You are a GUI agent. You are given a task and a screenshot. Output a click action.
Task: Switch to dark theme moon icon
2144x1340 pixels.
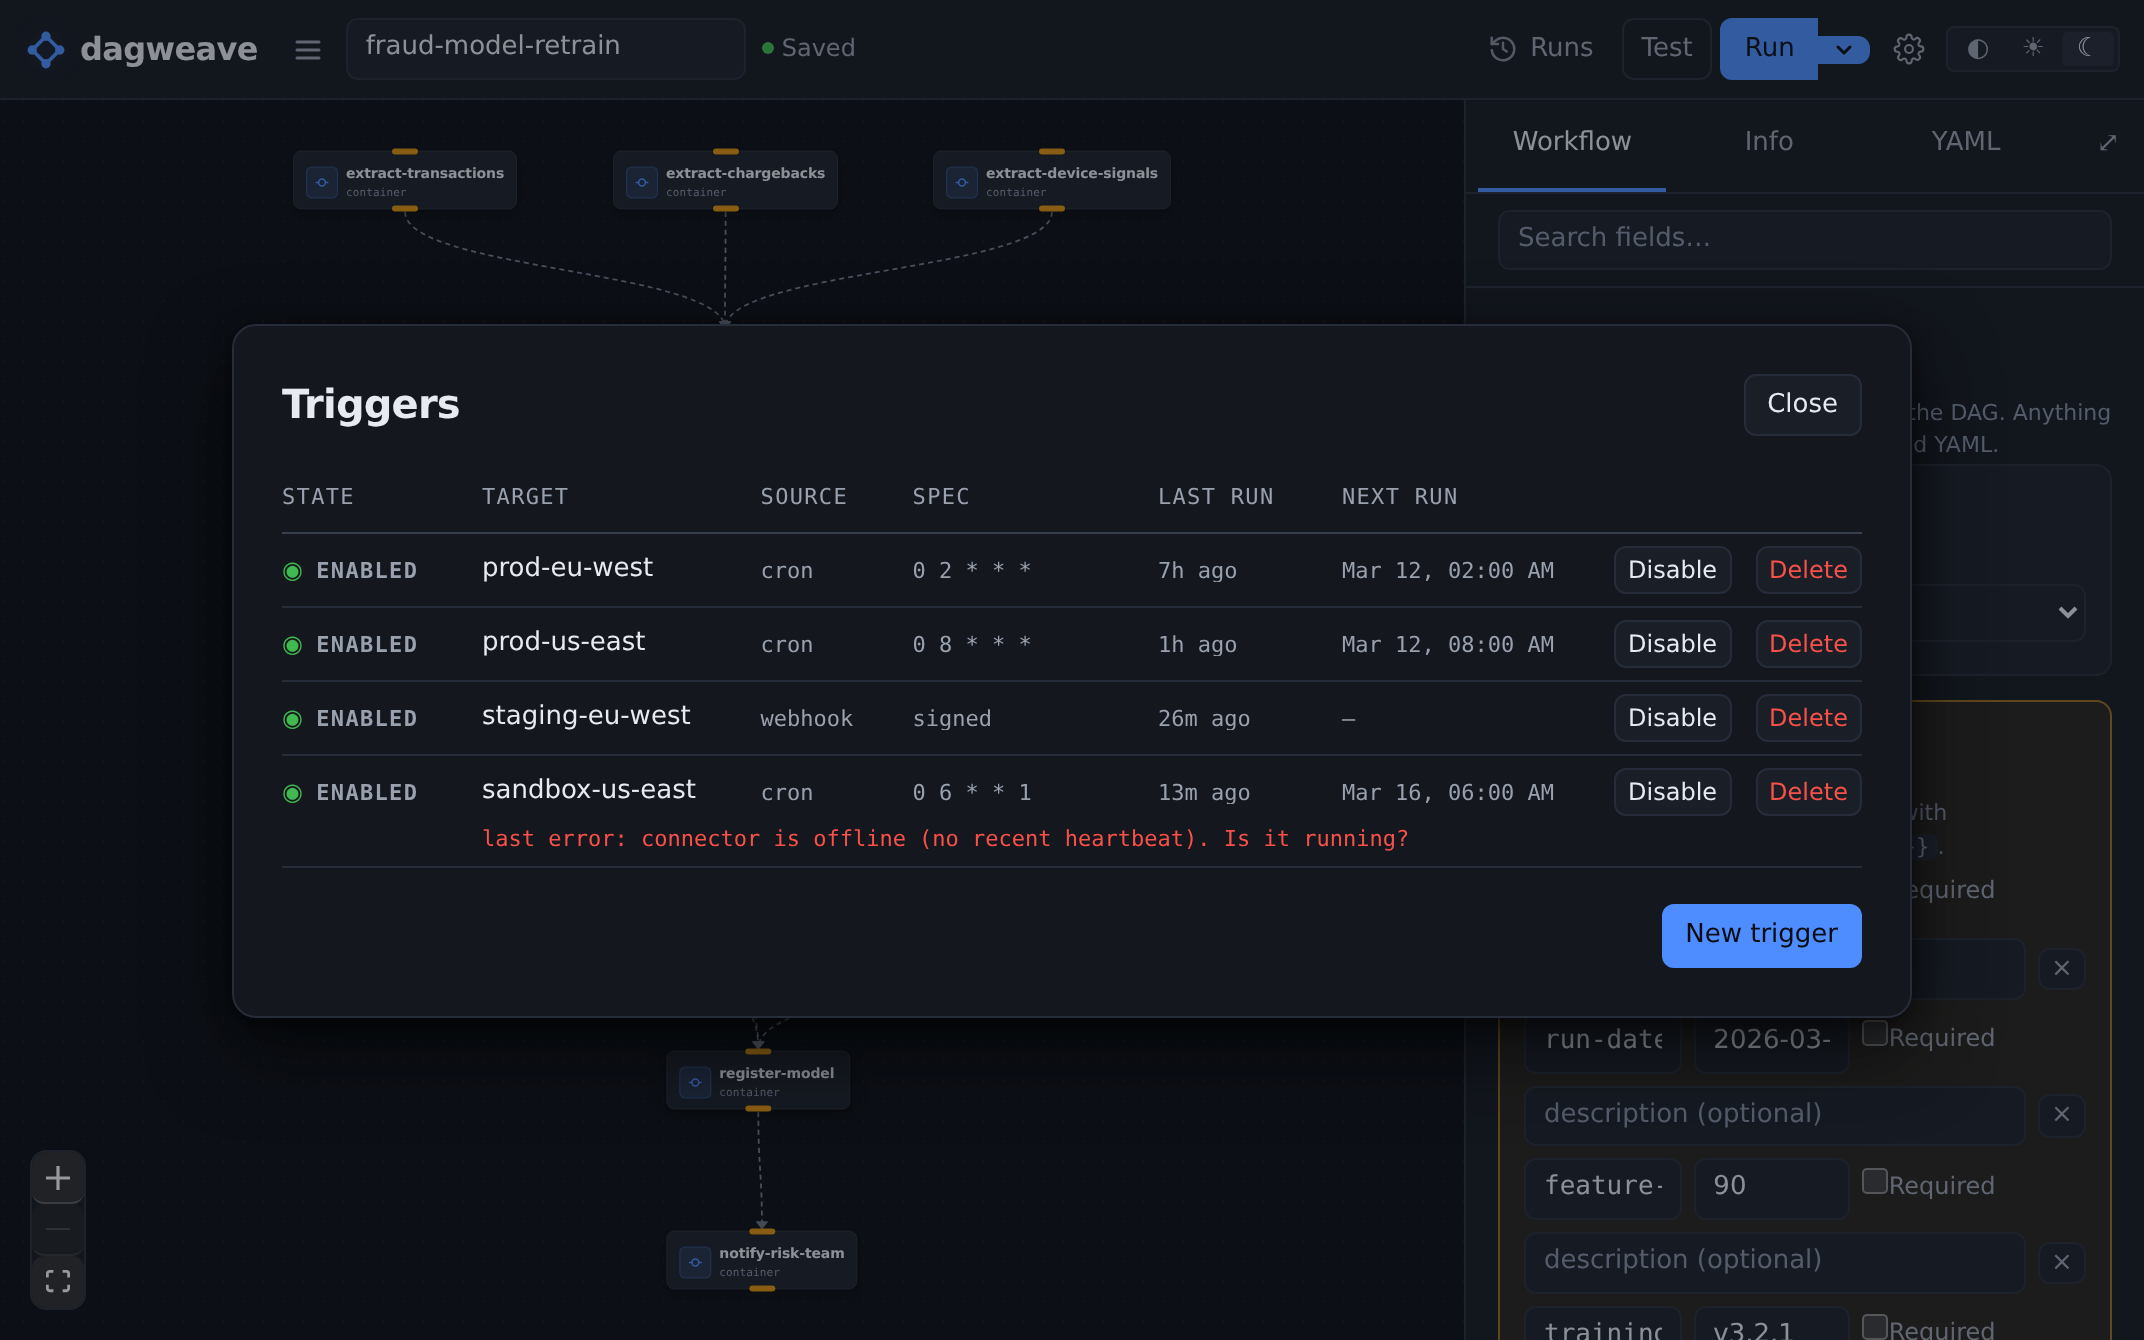pos(2086,47)
